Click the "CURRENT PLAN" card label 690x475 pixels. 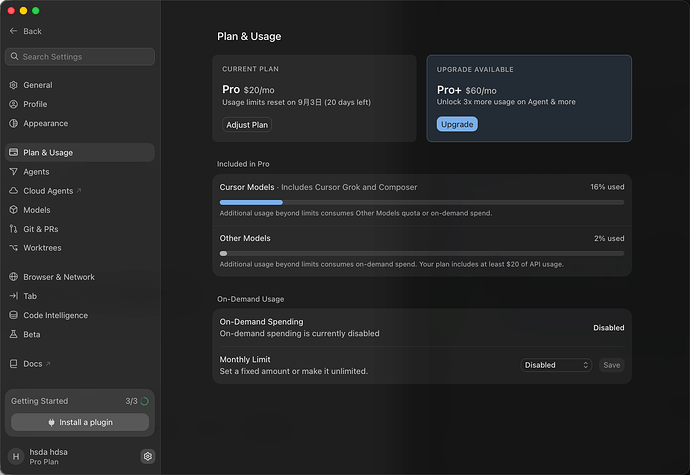[x=250, y=69]
